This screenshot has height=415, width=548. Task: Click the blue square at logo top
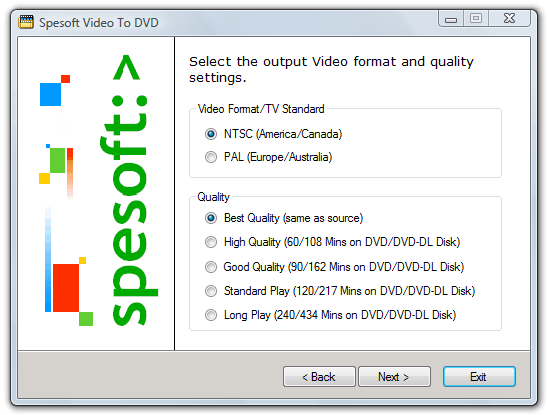tap(50, 94)
